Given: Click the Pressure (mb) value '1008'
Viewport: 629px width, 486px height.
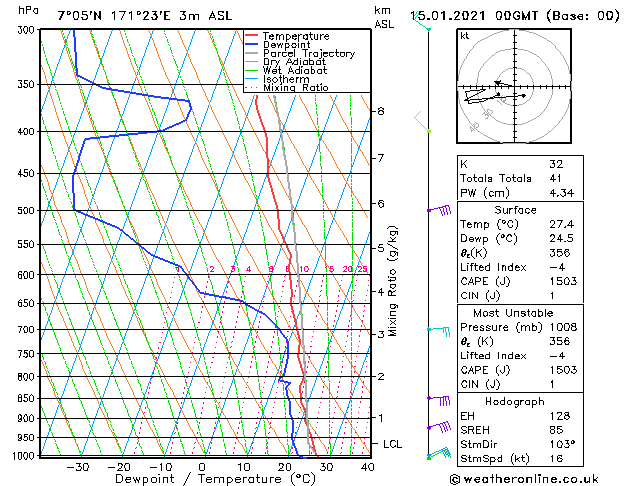Looking at the screenshot, I should pyautogui.click(x=563, y=327).
